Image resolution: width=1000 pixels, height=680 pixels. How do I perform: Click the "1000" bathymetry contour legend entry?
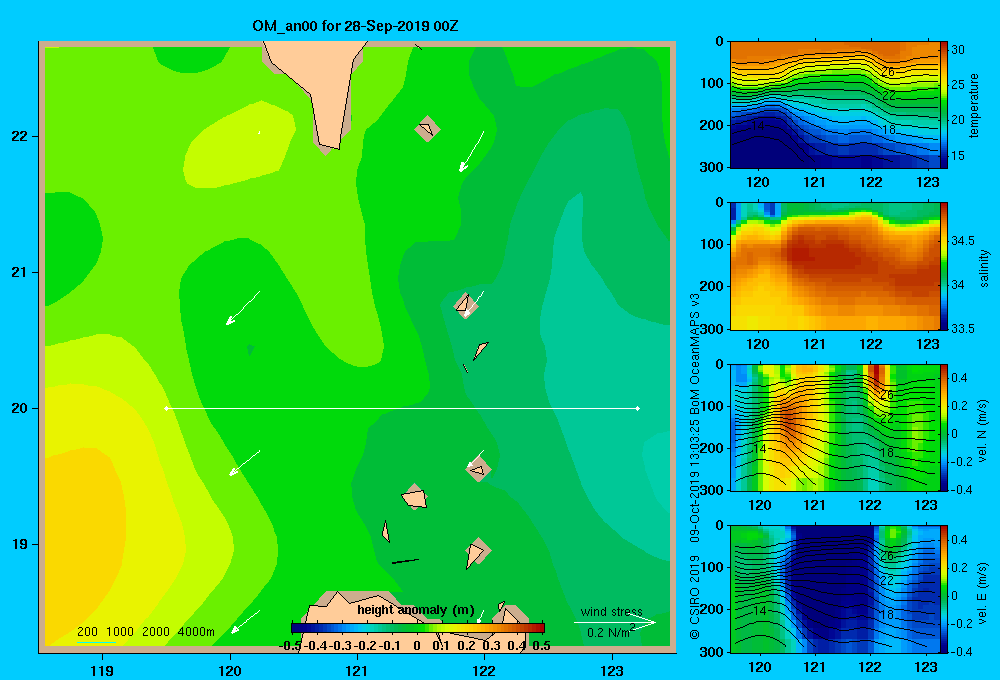(119, 632)
